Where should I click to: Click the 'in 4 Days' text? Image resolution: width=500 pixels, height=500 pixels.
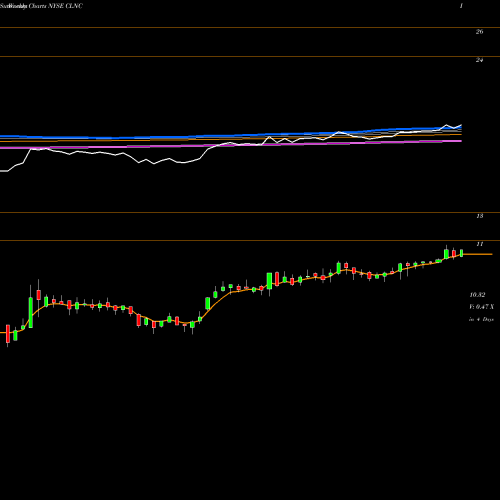(481, 319)
